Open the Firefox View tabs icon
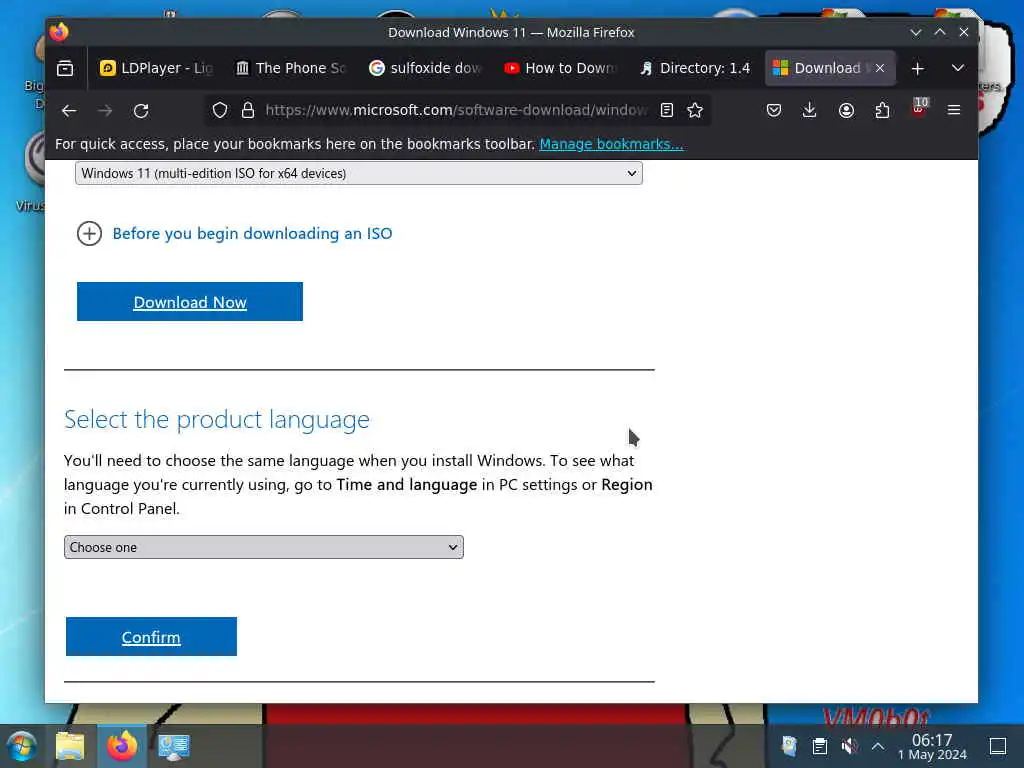This screenshot has height=768, width=1024. point(65,68)
